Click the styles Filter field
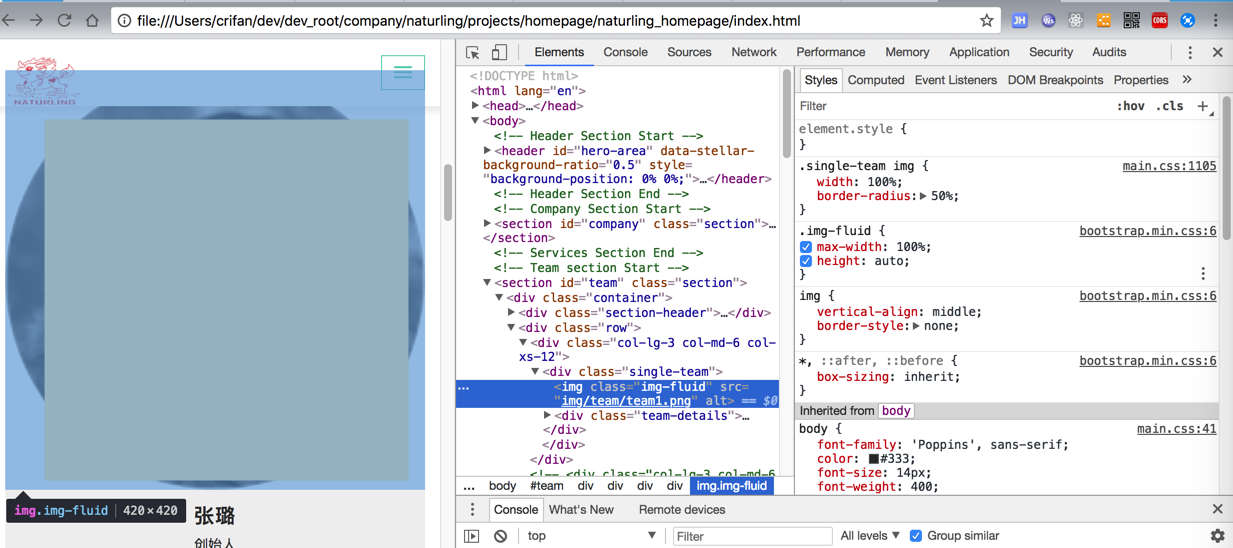 point(950,106)
